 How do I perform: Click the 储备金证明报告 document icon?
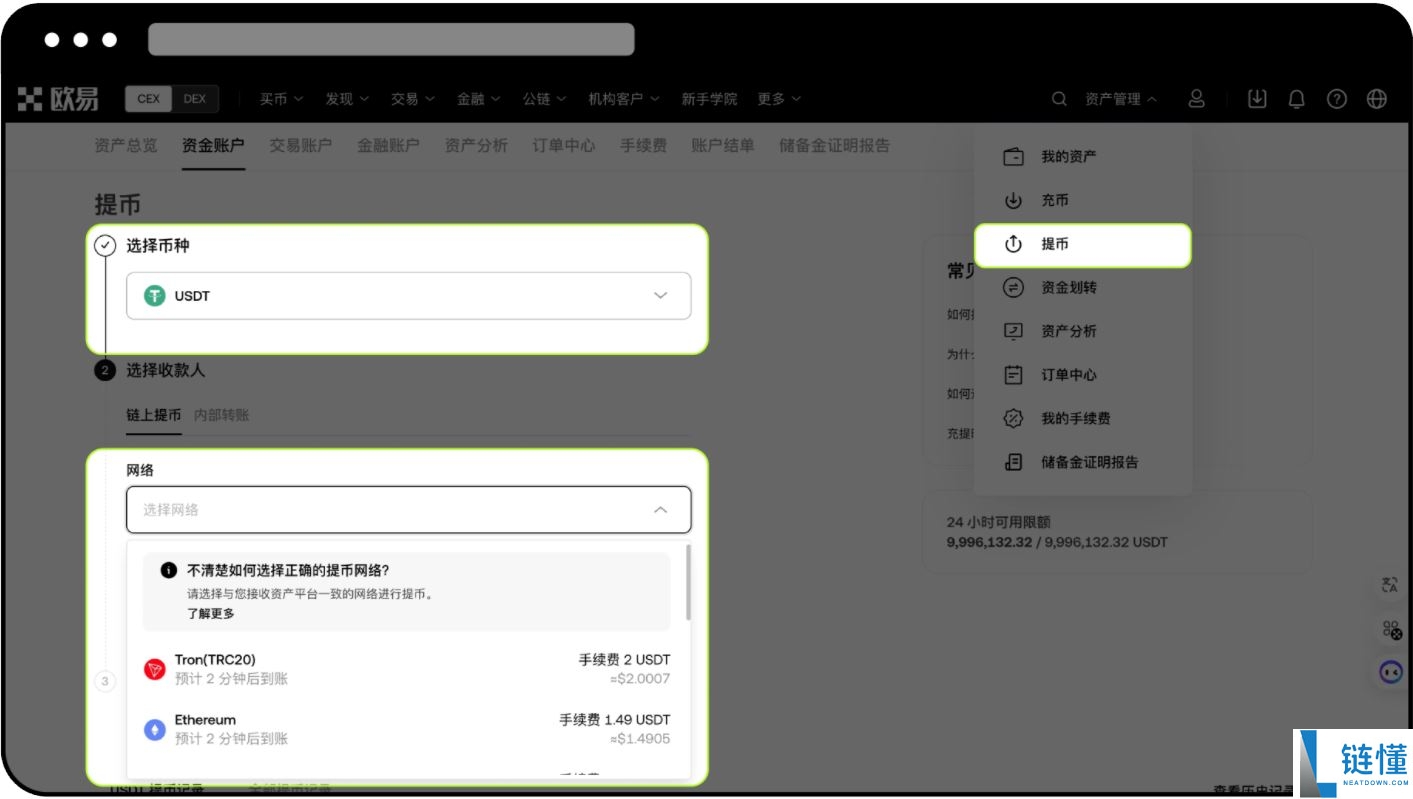pyautogui.click(x=1013, y=462)
